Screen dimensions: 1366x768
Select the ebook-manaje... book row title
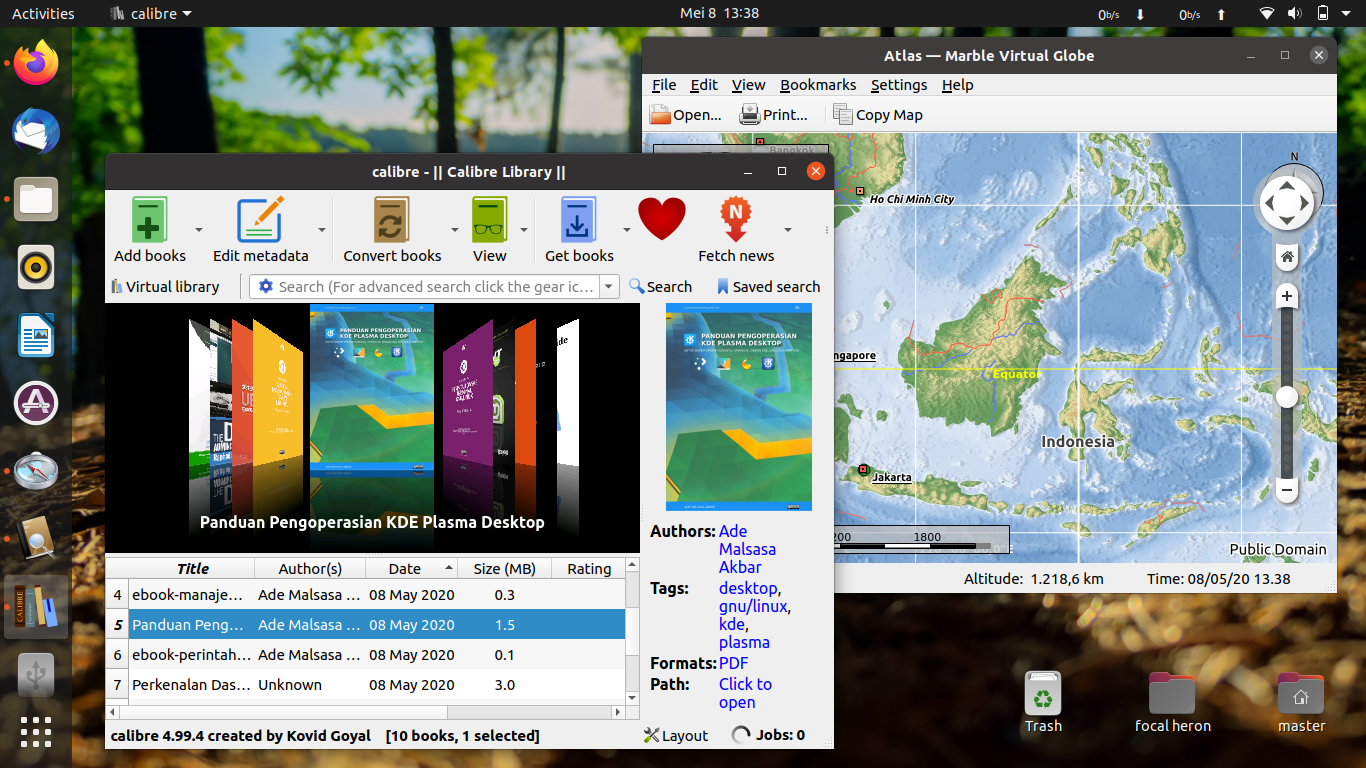(188, 595)
